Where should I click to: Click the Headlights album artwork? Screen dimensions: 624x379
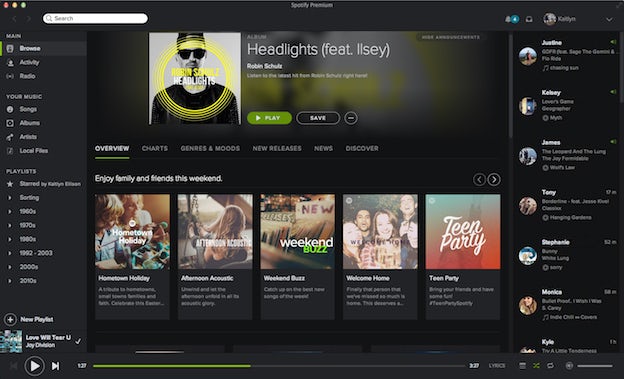click(195, 78)
